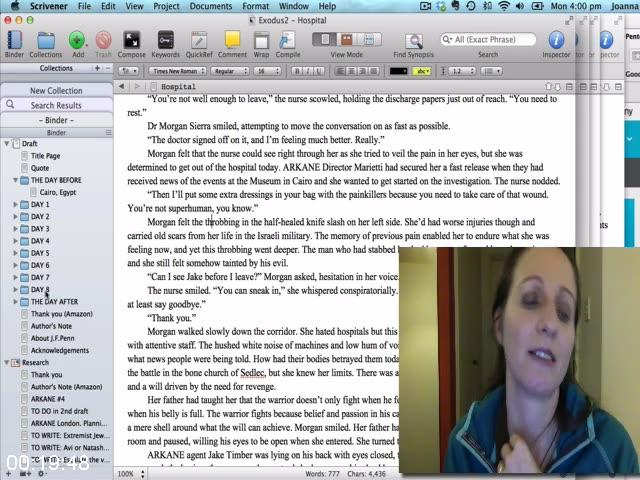Expand the DAY 5 folder

click(x=16, y=253)
